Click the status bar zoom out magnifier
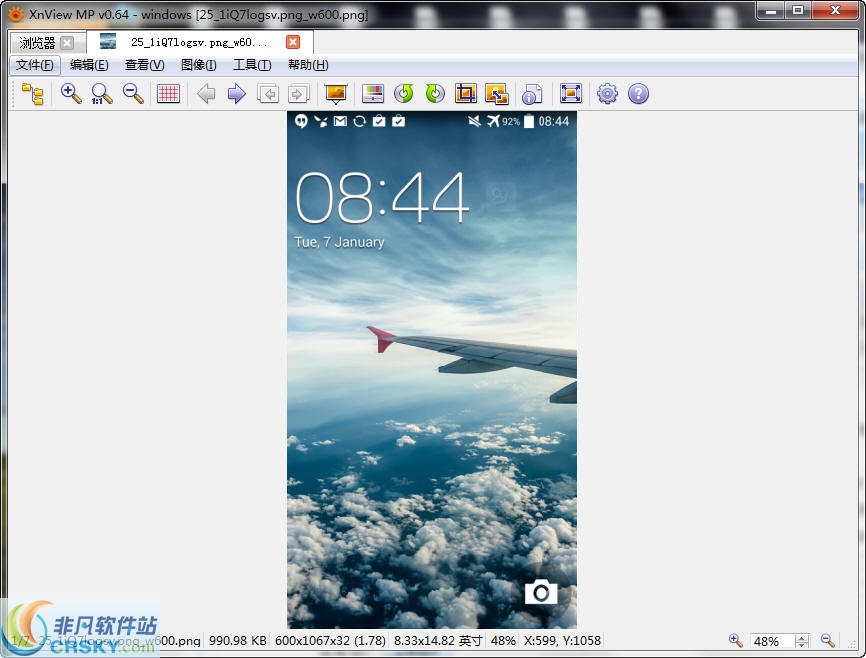866x658 pixels. tap(827, 640)
